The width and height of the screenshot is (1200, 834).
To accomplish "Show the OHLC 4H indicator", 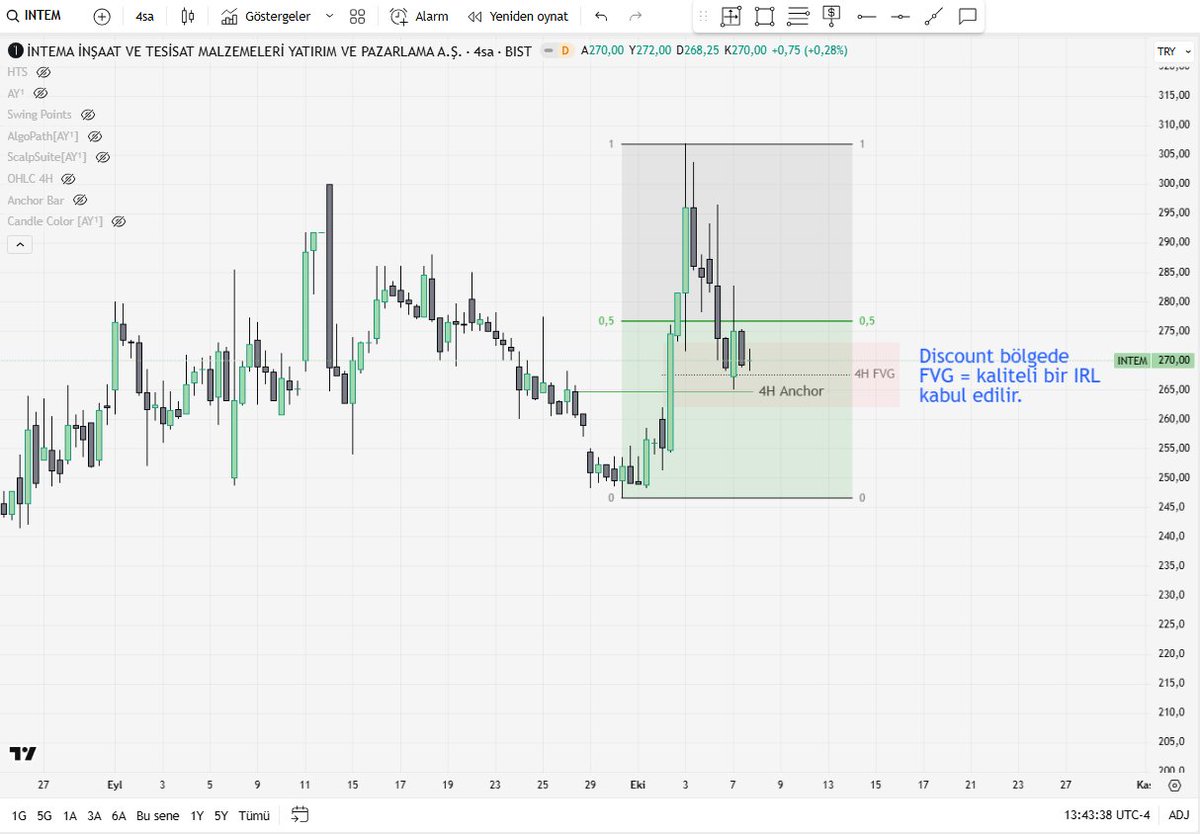I will pyautogui.click(x=68, y=179).
